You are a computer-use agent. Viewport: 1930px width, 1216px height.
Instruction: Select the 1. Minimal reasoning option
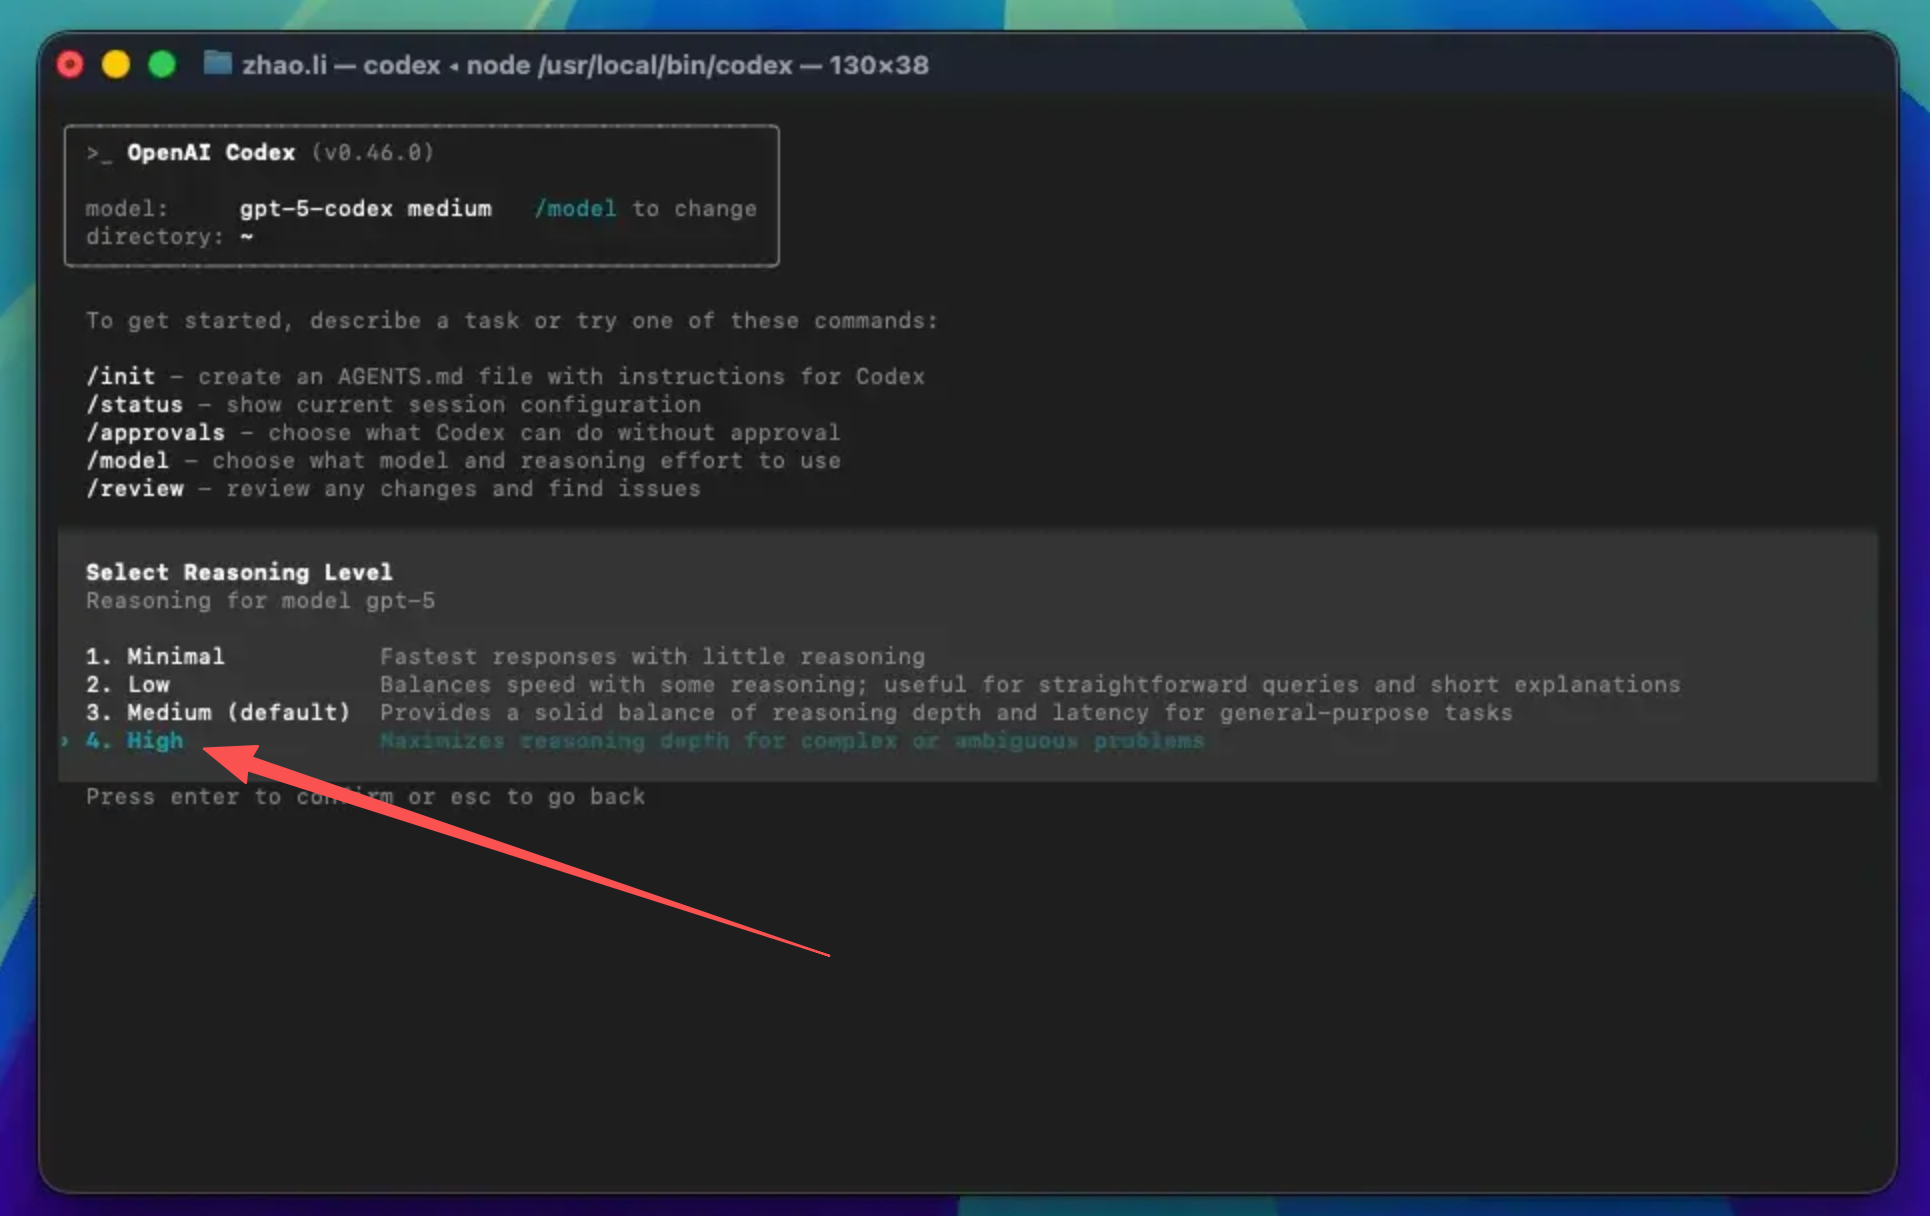point(155,656)
